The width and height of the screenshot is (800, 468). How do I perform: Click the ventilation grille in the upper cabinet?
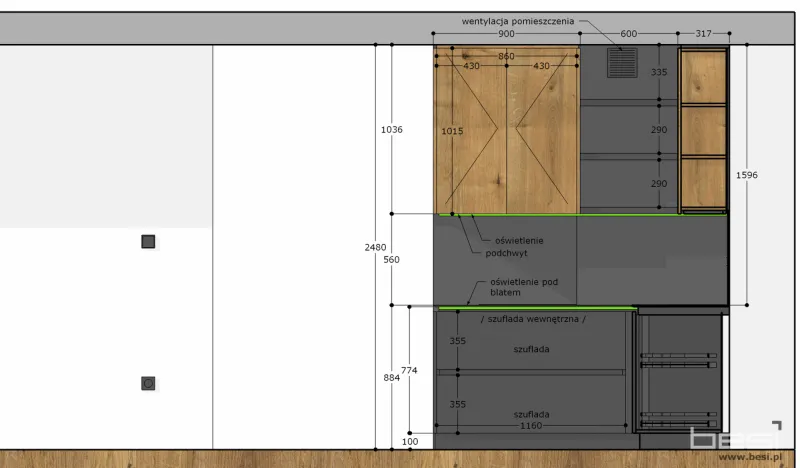click(x=622, y=63)
